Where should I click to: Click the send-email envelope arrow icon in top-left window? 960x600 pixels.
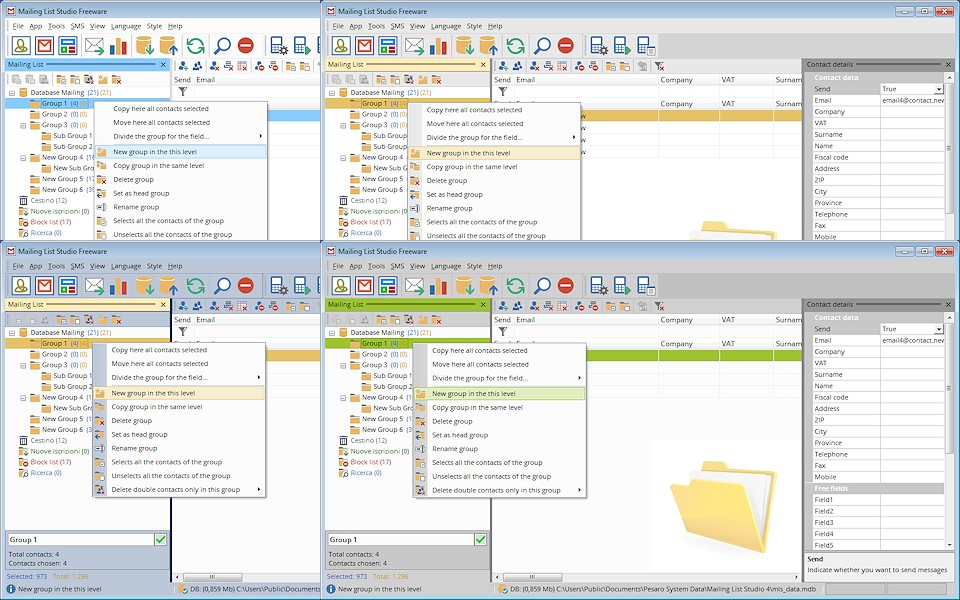point(94,46)
